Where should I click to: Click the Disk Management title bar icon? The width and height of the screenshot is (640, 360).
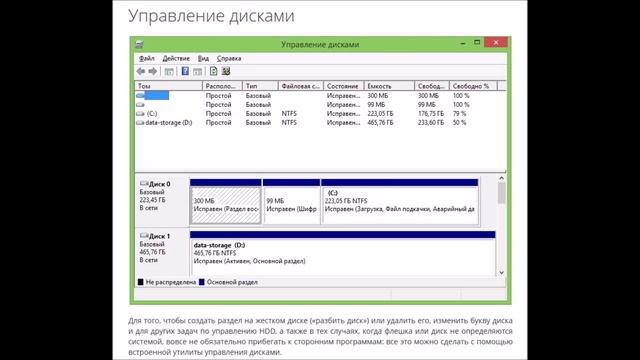(139, 44)
